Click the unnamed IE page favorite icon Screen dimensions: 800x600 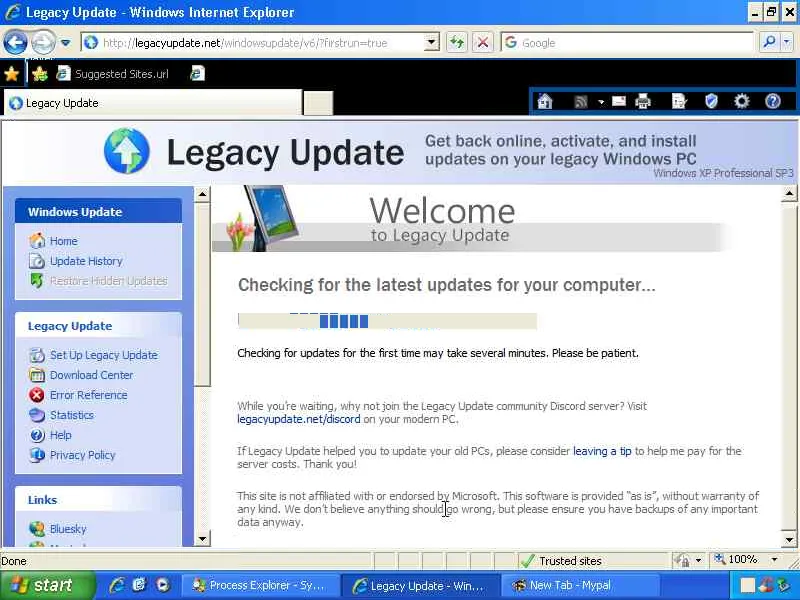click(197, 74)
